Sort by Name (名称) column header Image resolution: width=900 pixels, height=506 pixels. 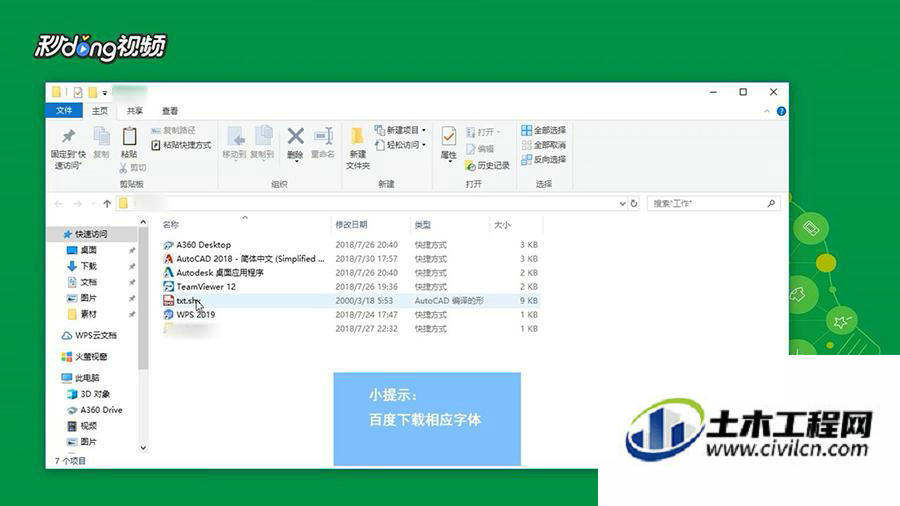click(x=170, y=225)
